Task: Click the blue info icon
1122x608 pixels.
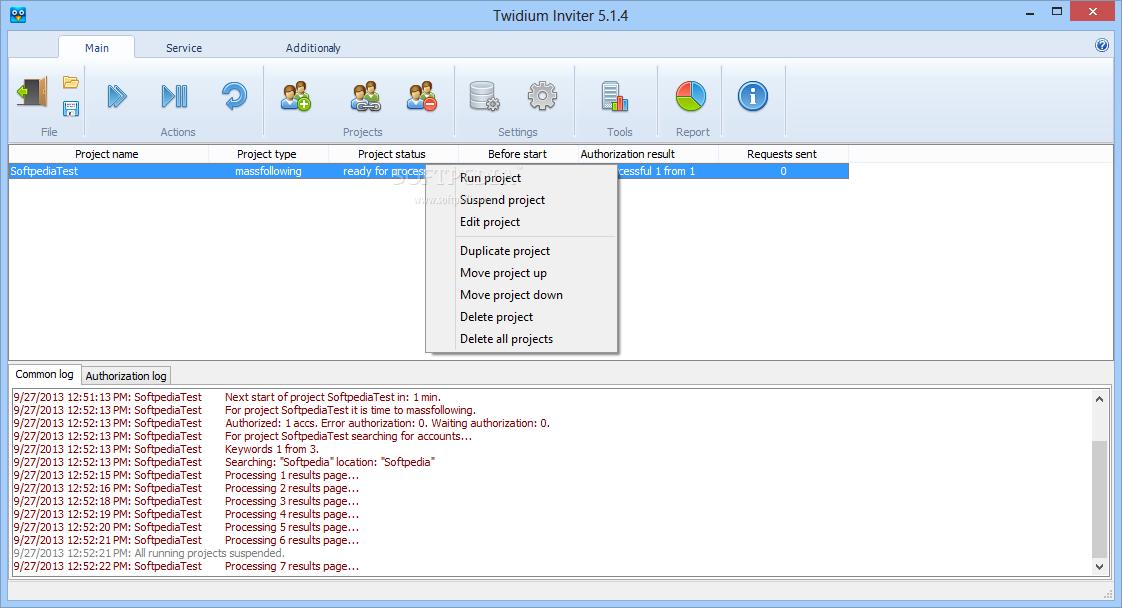Action: pos(753,96)
